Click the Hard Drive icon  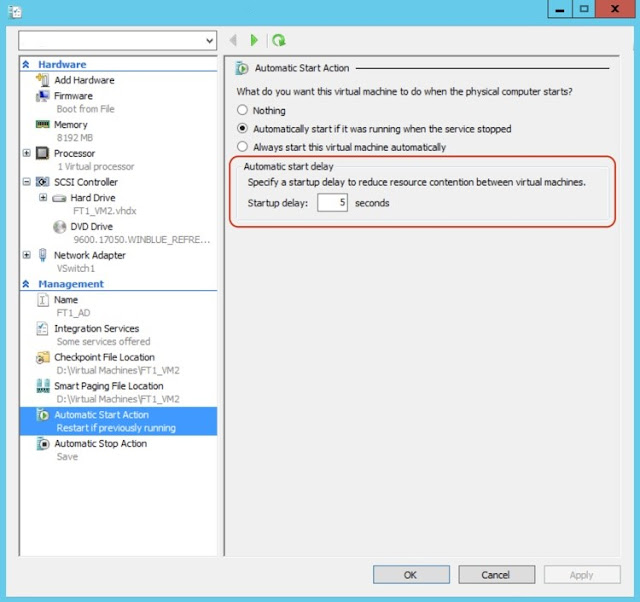pyautogui.click(x=59, y=198)
